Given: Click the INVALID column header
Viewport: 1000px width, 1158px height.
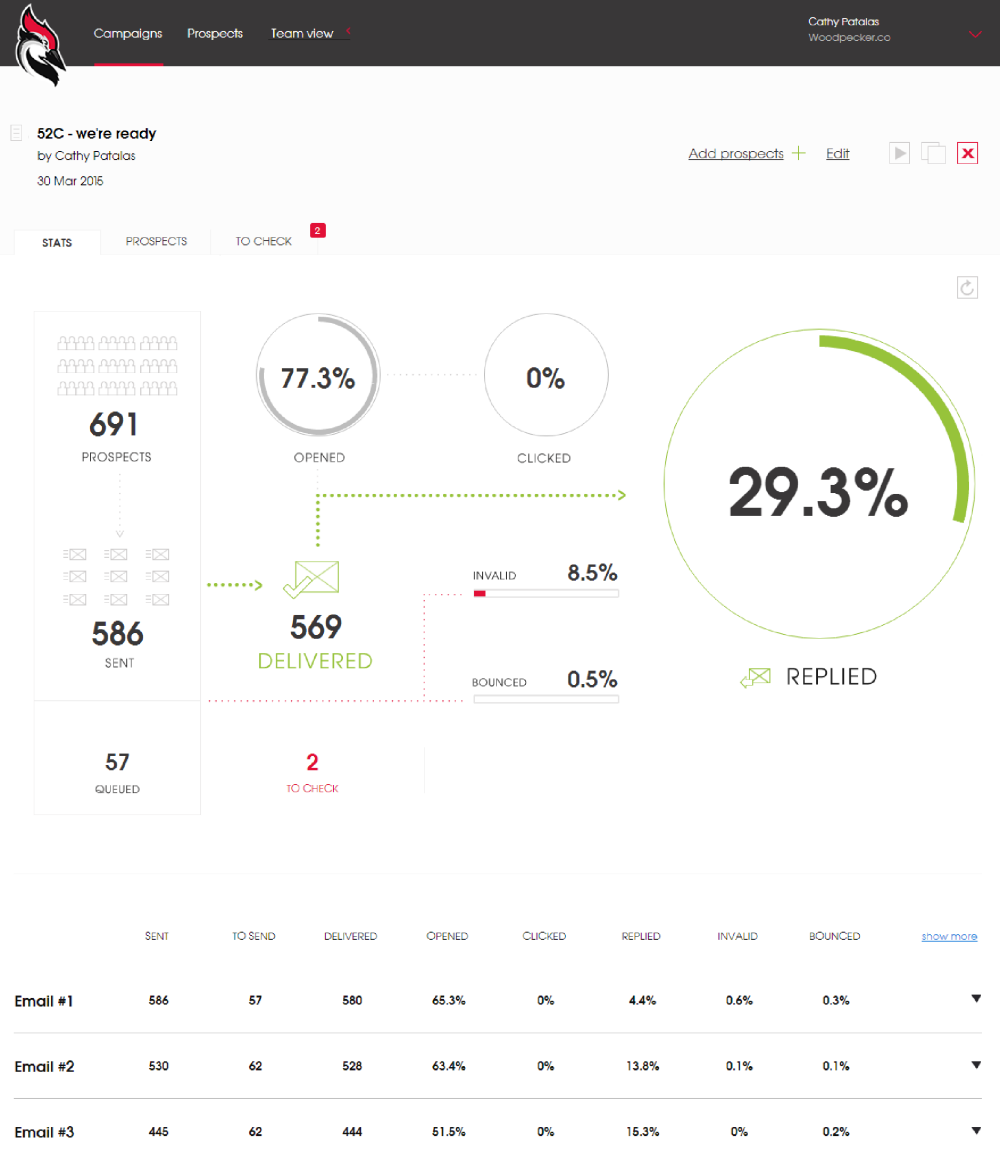Looking at the screenshot, I should [738, 936].
